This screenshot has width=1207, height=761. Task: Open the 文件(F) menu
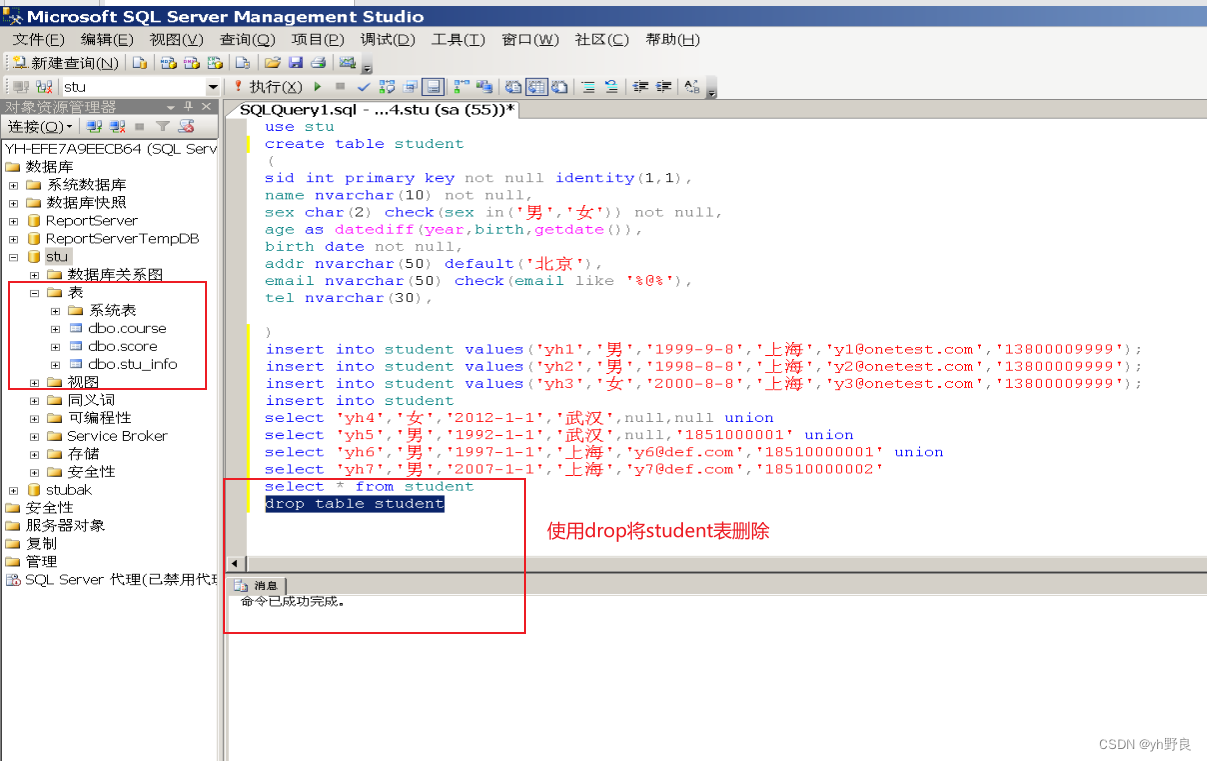[x=39, y=39]
